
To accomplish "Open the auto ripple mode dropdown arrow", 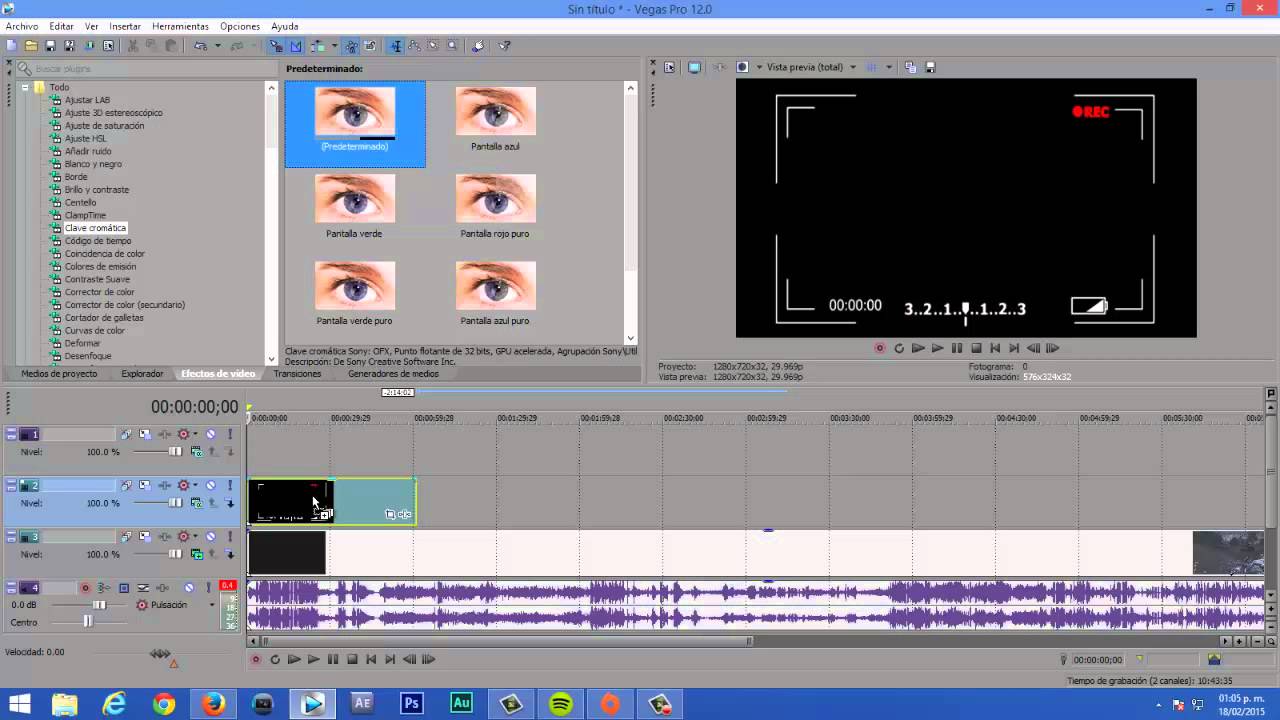I will 334,46.
